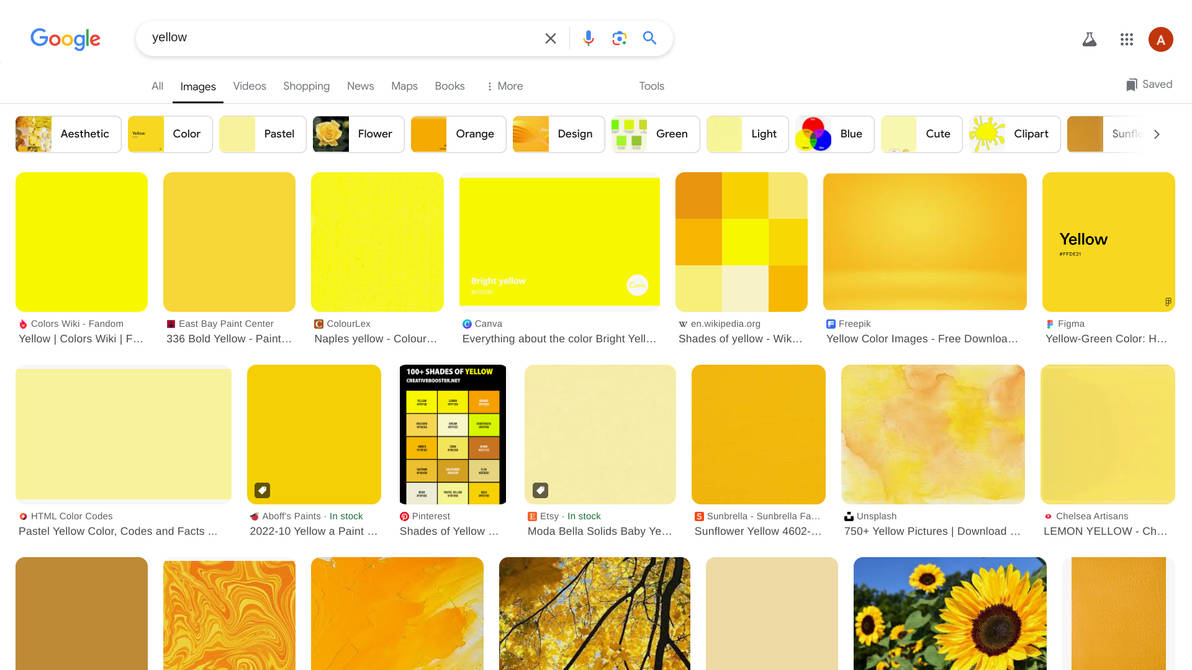Select the Blue suggestion chip
This screenshot has height=670, width=1192.
coord(835,134)
